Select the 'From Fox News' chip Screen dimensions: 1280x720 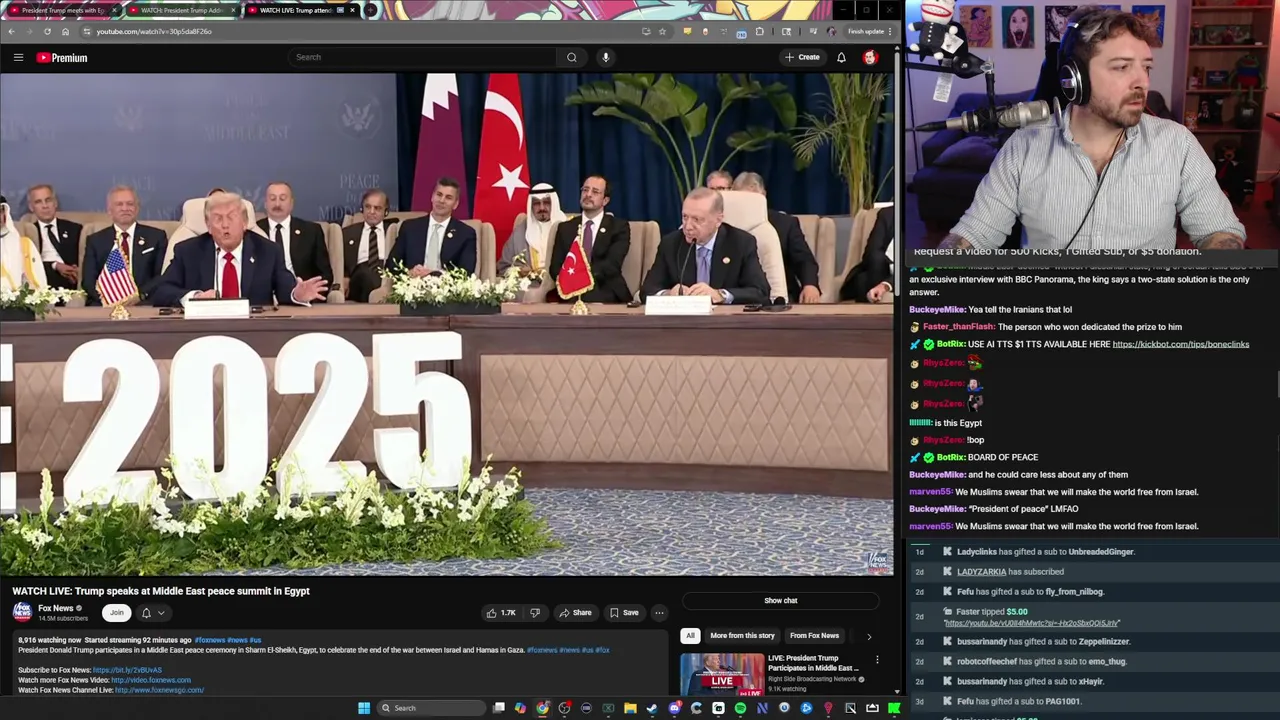814,636
